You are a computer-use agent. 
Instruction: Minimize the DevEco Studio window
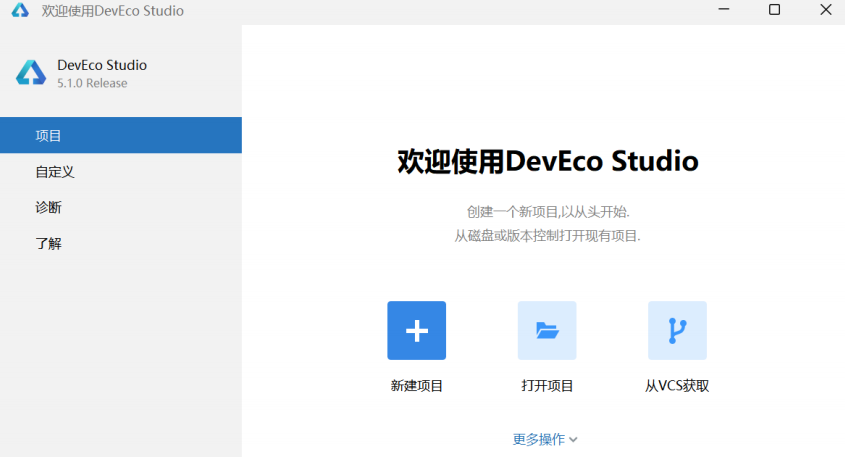pyautogui.click(x=724, y=10)
